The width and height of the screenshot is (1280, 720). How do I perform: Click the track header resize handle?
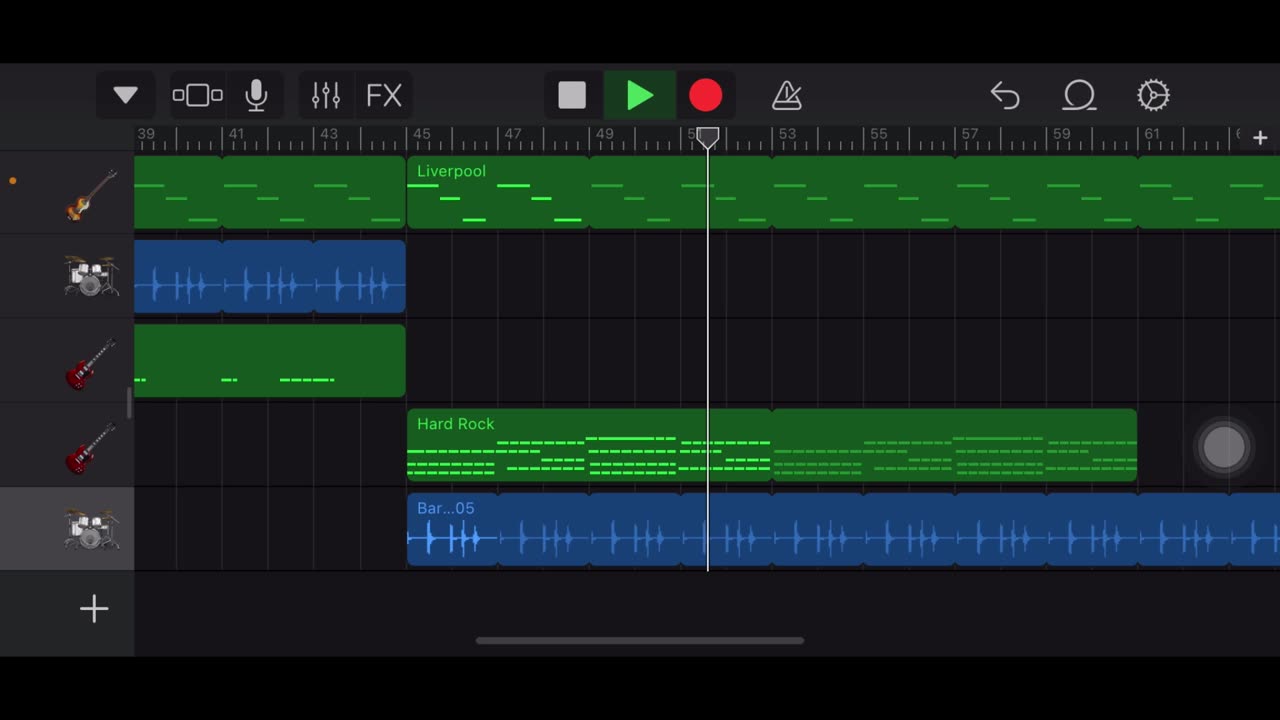(128, 403)
